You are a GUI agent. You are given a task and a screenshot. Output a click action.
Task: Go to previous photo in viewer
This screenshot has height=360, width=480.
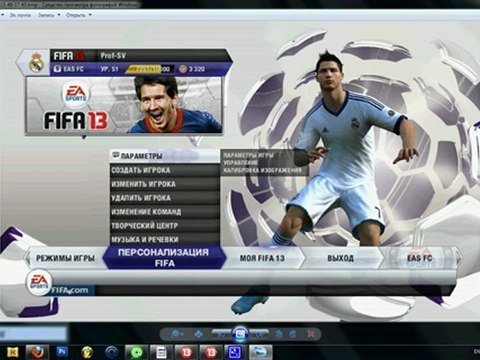click(x=222, y=333)
